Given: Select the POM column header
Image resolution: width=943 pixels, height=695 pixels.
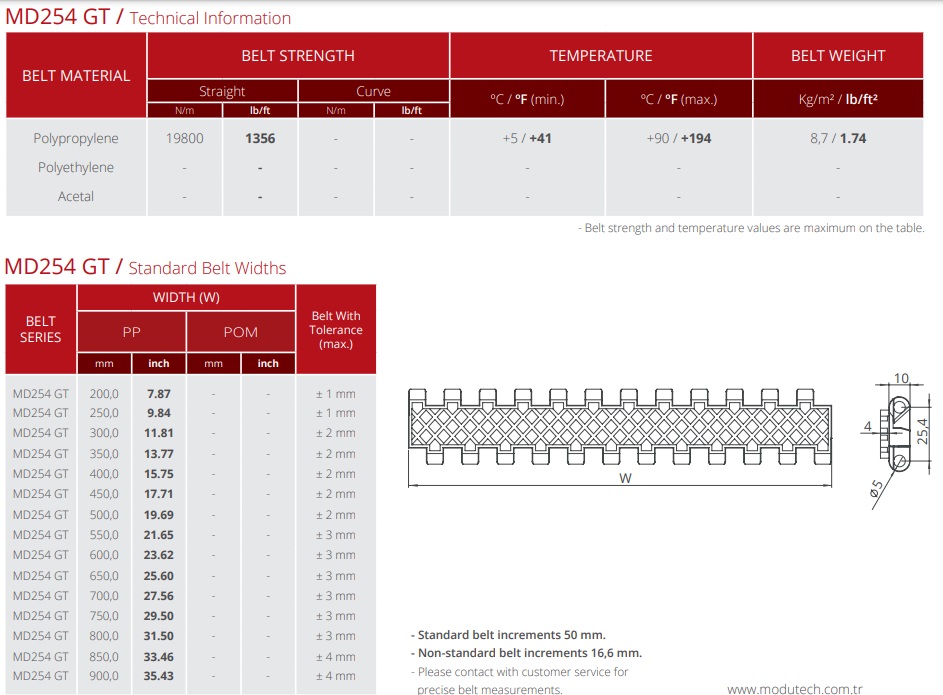Looking at the screenshot, I should [241, 332].
